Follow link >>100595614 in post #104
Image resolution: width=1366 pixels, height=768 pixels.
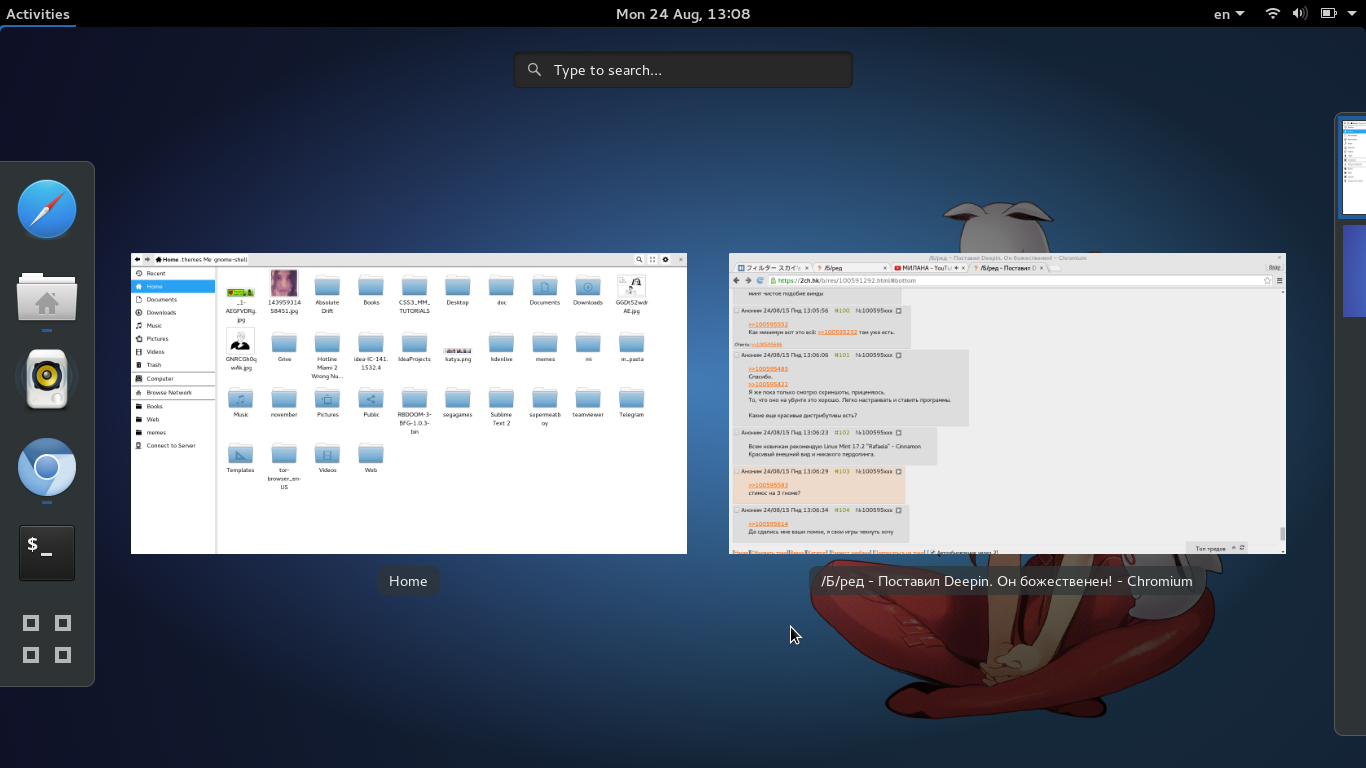768,524
